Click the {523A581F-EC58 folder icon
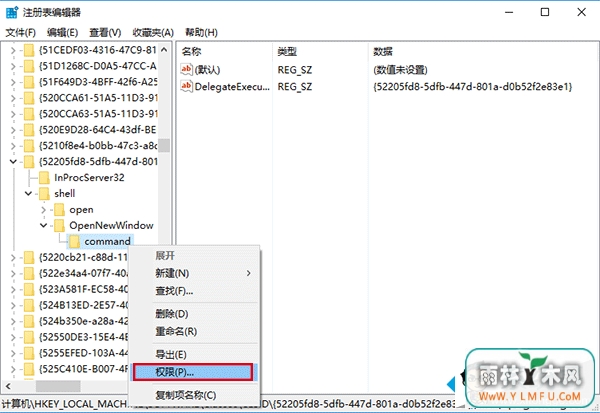Viewport: 600px width, 413px height. 29,289
